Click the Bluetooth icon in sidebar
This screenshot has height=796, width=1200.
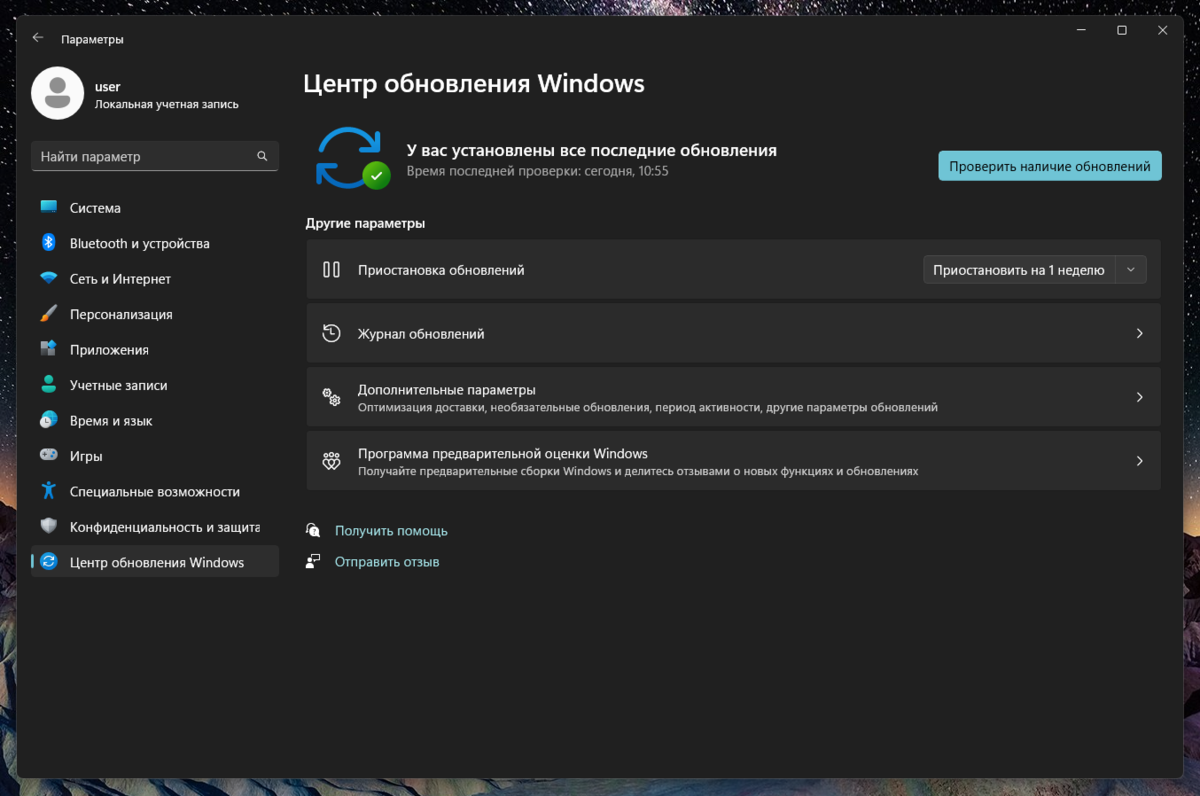[x=49, y=243]
